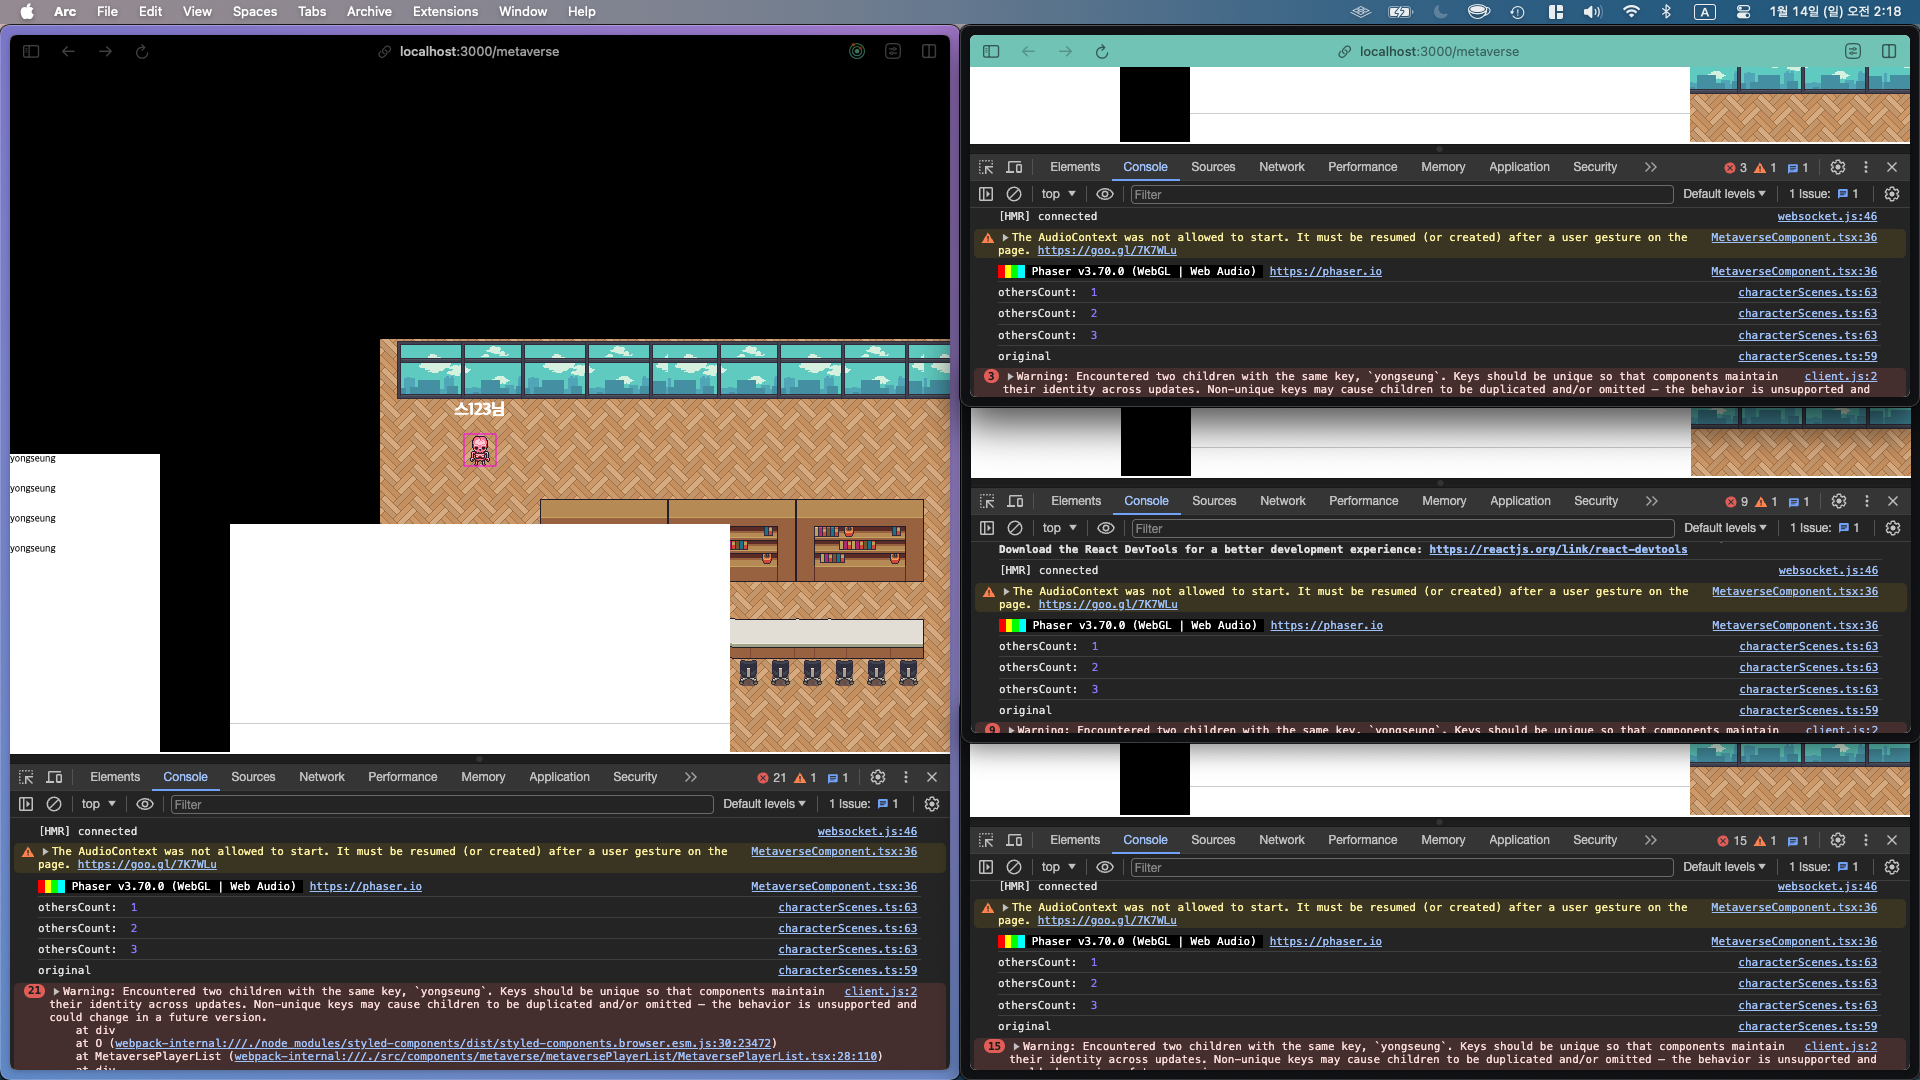Open the three-dot DevTools menu in left panel
This screenshot has width=1920, height=1080.
click(906, 777)
